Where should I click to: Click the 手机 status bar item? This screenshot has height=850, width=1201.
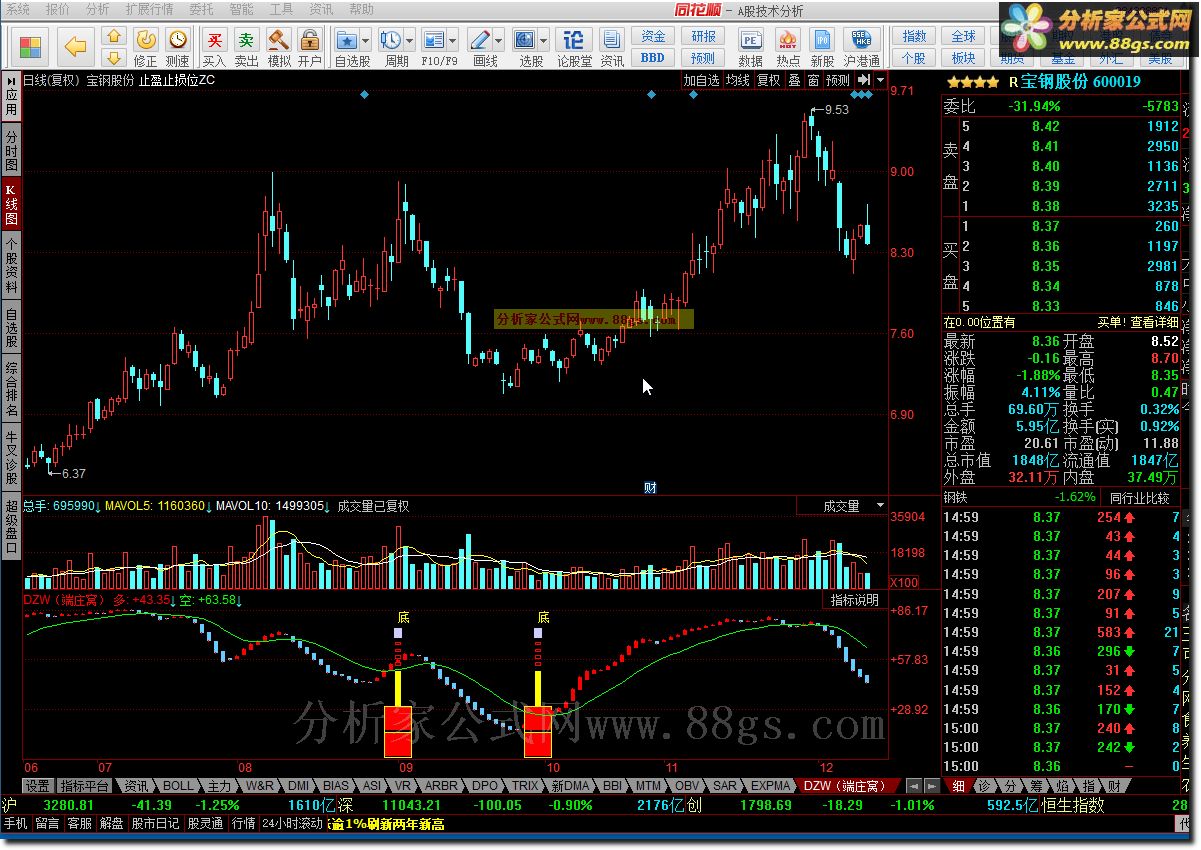[15, 824]
